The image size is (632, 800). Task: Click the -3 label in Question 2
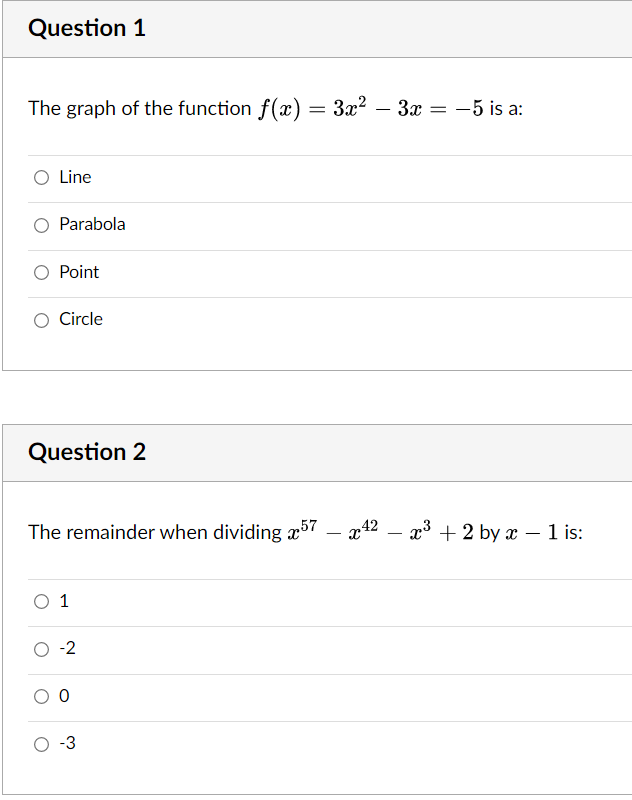[x=67, y=743]
